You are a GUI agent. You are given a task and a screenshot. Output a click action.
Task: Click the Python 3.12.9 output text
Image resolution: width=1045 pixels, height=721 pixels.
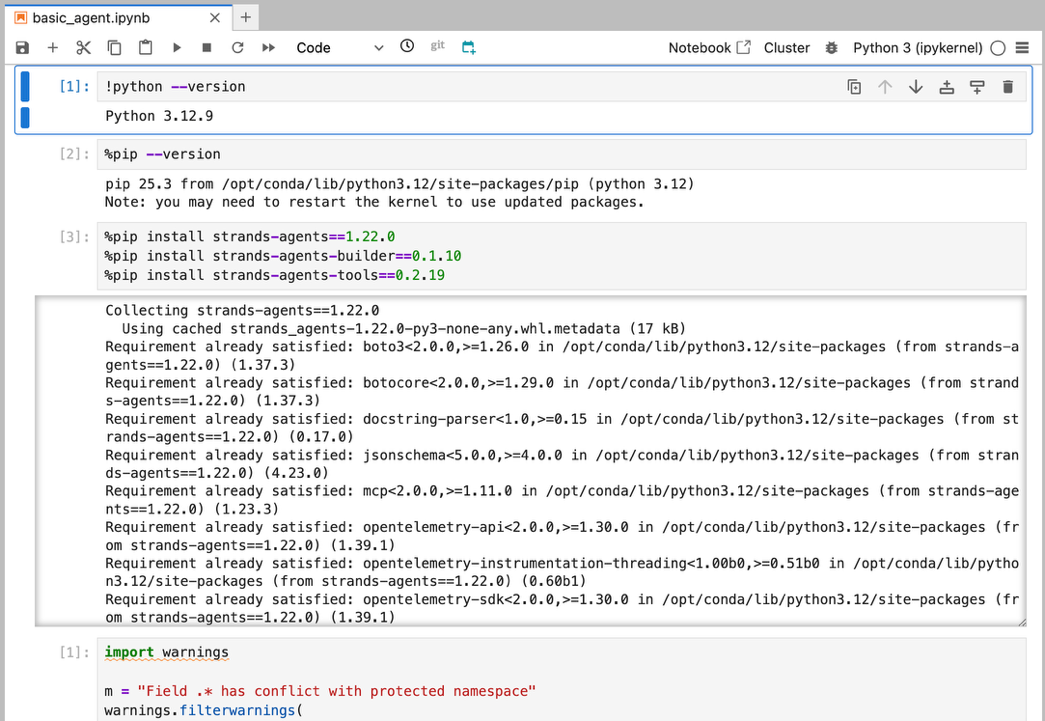click(159, 116)
